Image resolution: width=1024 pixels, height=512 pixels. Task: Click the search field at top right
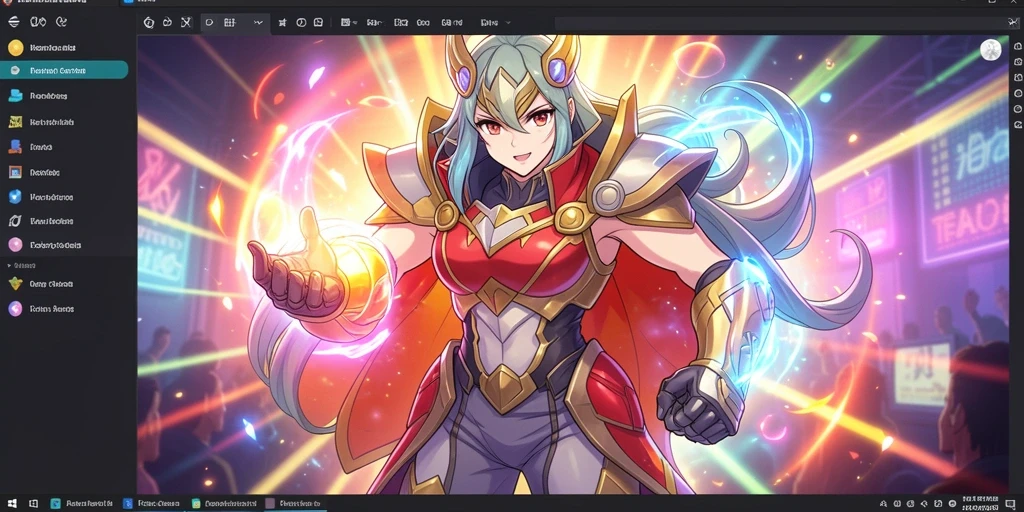(787, 23)
